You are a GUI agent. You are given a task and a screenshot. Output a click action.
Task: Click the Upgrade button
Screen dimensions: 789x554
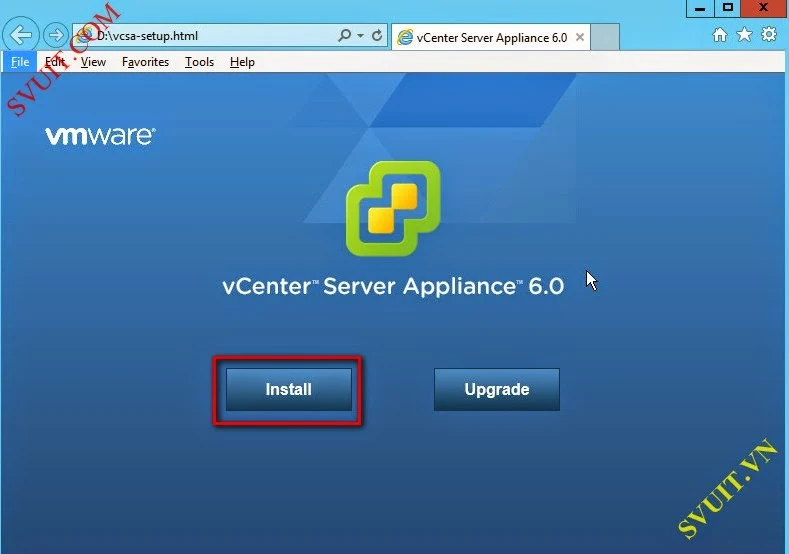[x=497, y=389]
